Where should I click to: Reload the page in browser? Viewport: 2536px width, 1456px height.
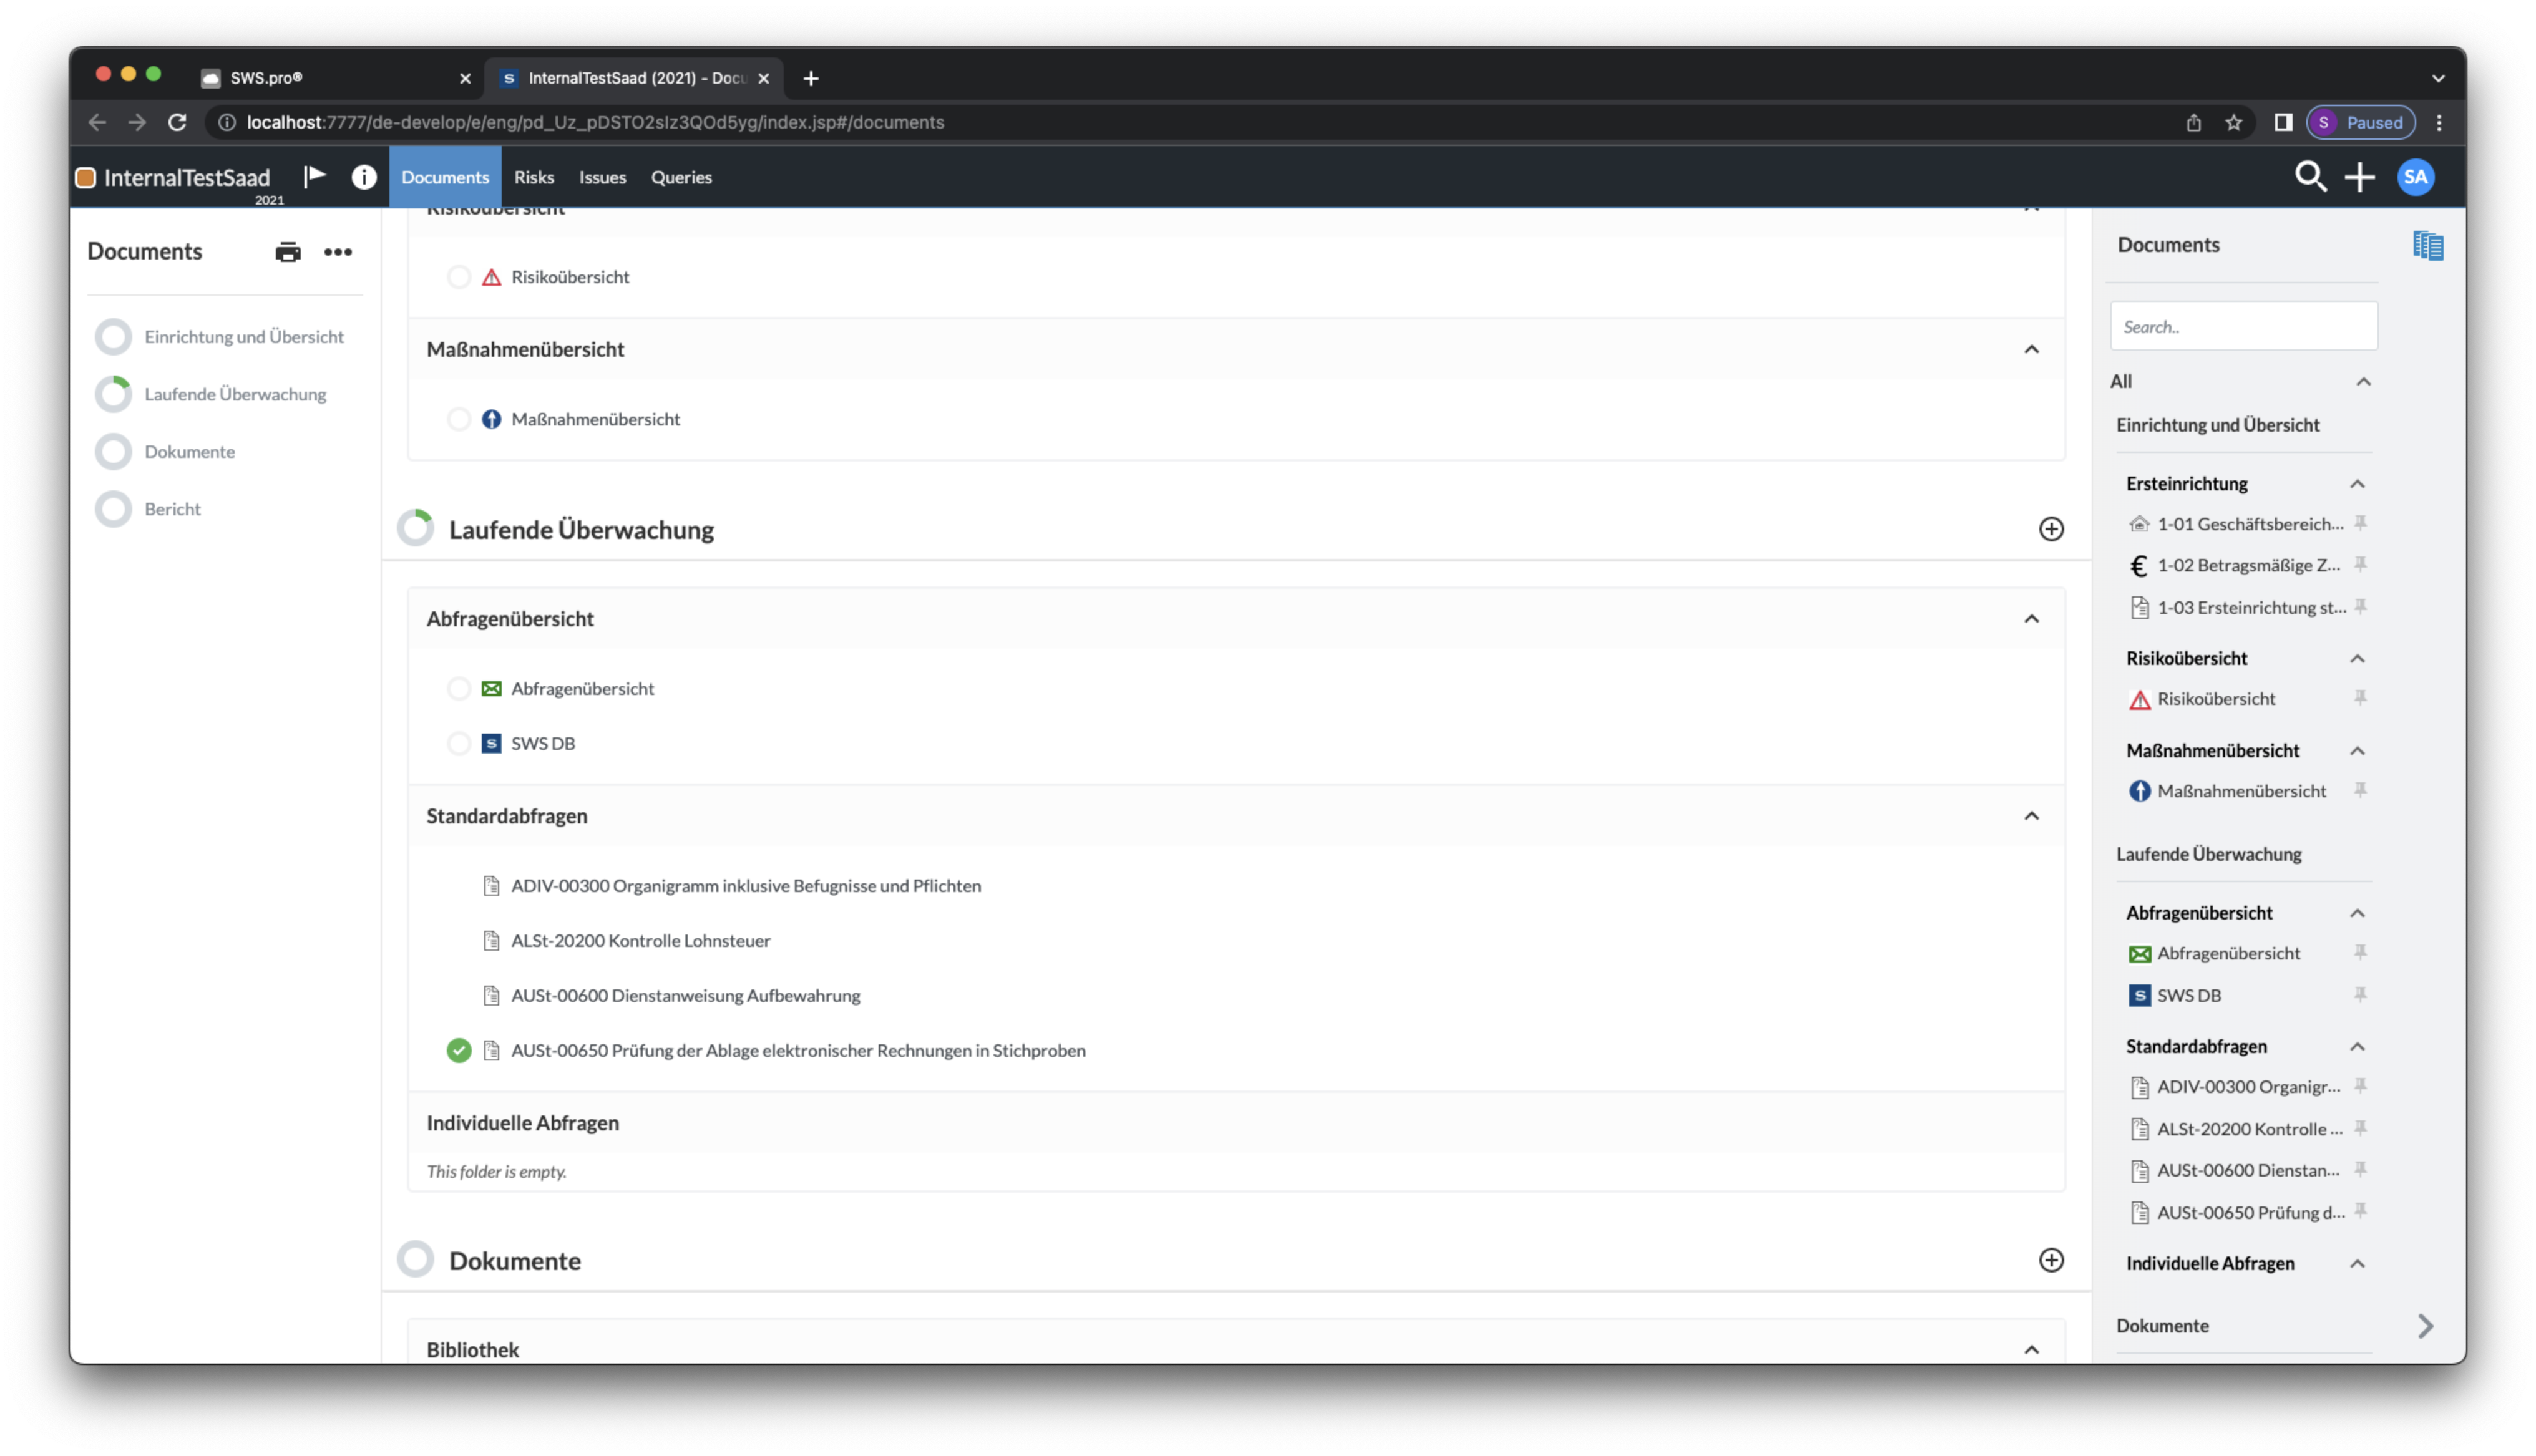[x=177, y=122]
